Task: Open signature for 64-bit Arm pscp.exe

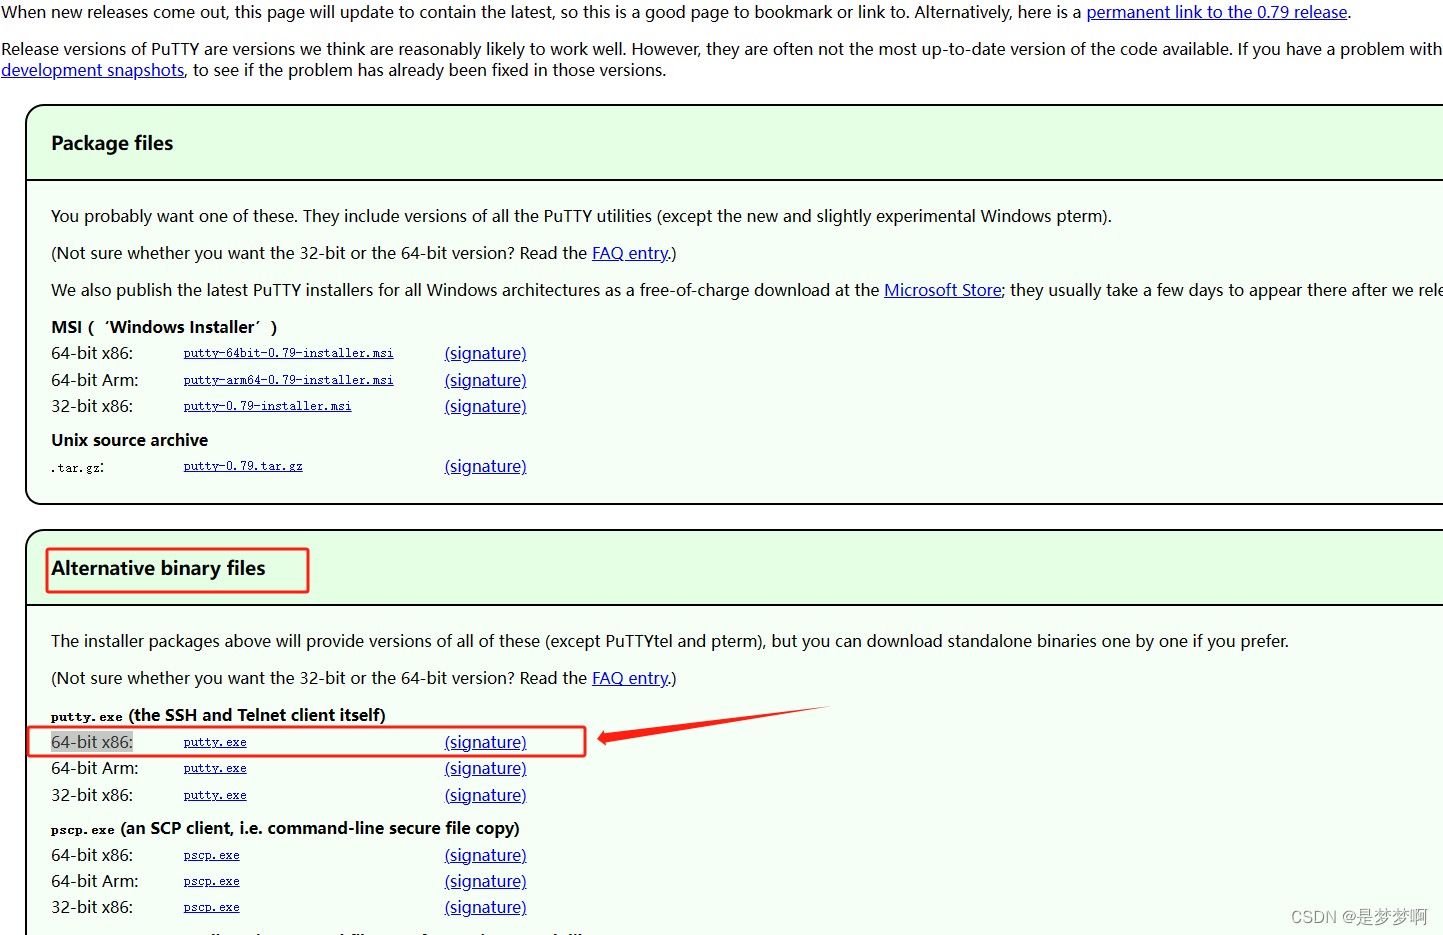Action: point(485,881)
